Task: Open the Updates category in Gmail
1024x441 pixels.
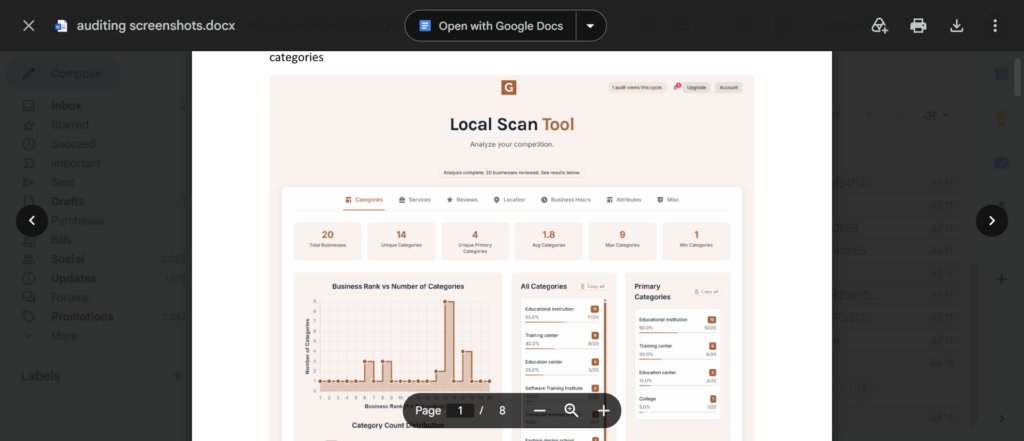Action: (74, 278)
